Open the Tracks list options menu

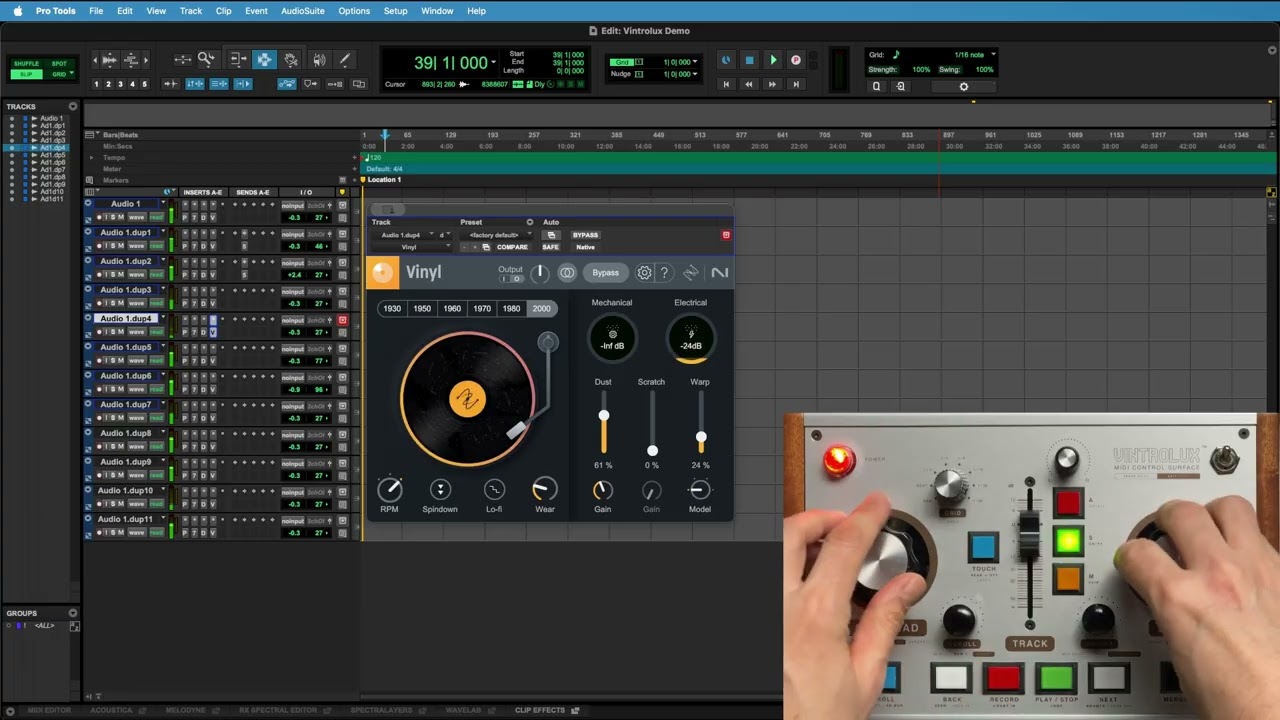pos(72,106)
